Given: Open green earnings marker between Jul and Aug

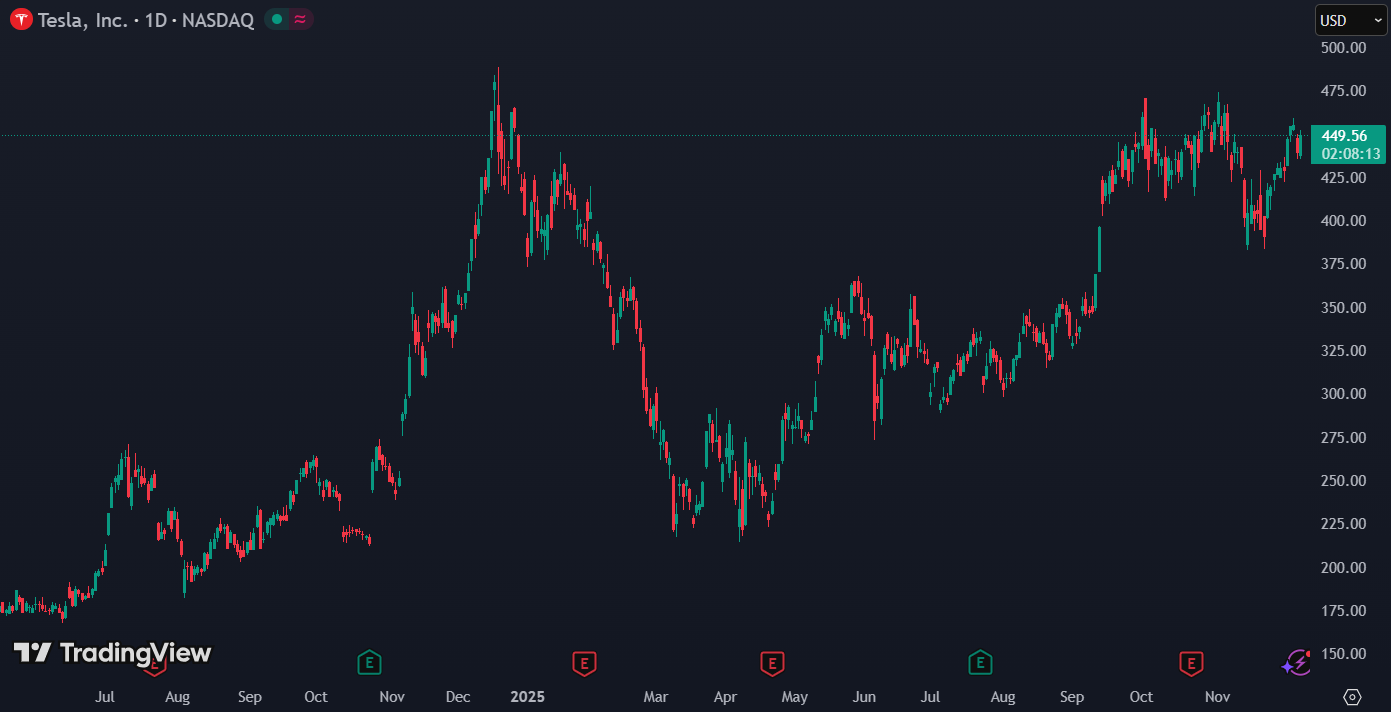Looking at the screenshot, I should (x=980, y=662).
